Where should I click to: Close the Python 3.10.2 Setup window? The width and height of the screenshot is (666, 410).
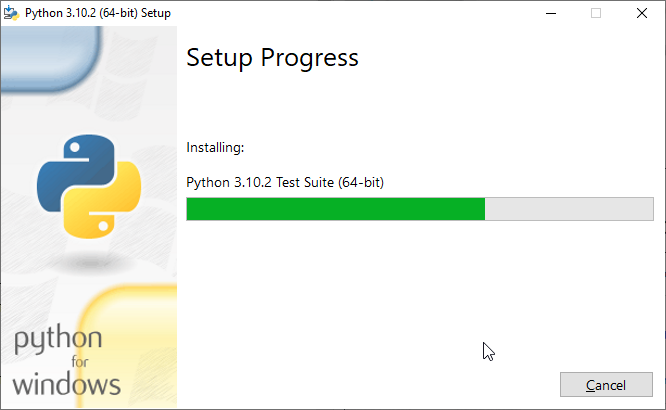point(642,13)
